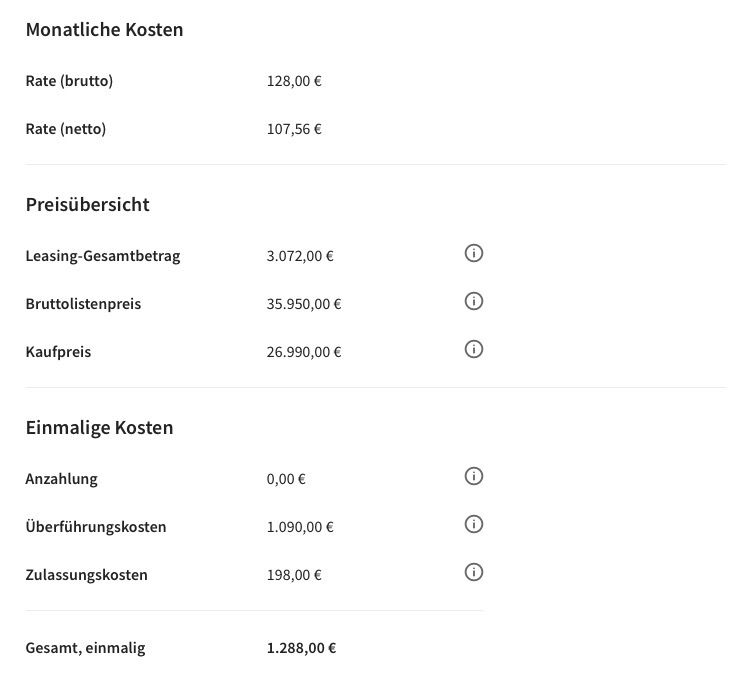Show info tooltip for Kaufpreis

tap(474, 349)
